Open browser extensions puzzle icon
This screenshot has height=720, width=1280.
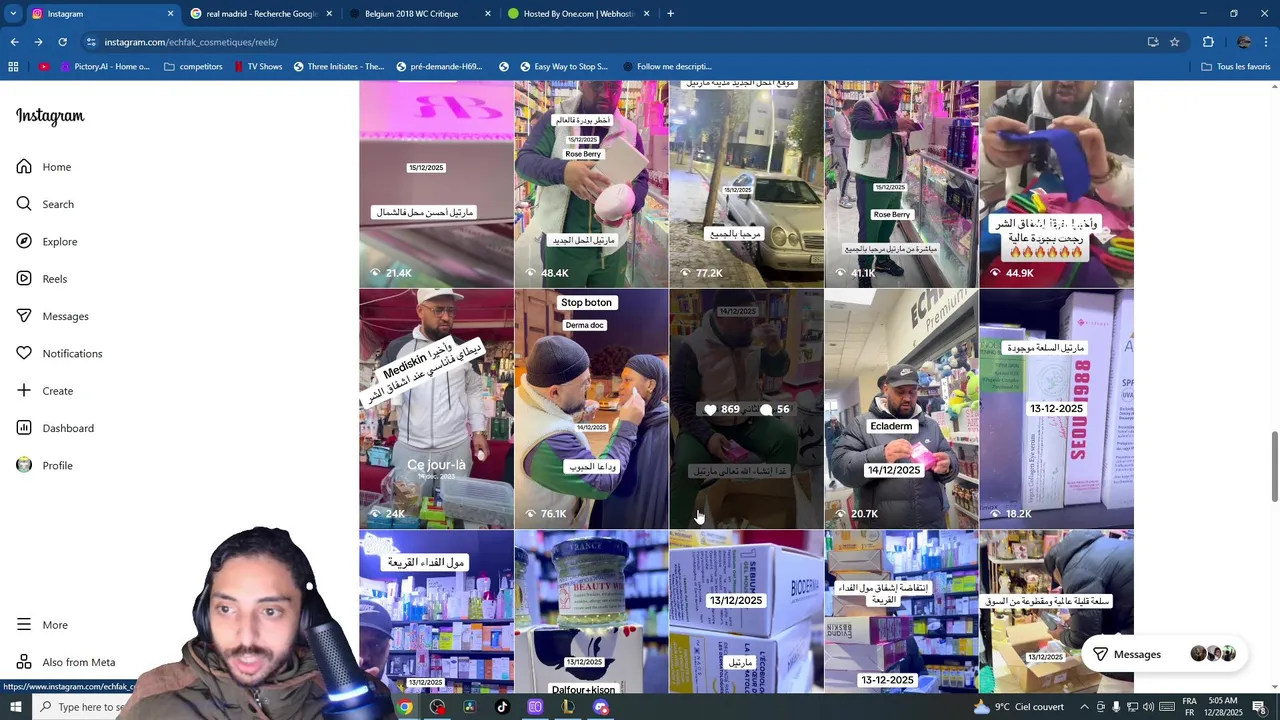(1208, 42)
